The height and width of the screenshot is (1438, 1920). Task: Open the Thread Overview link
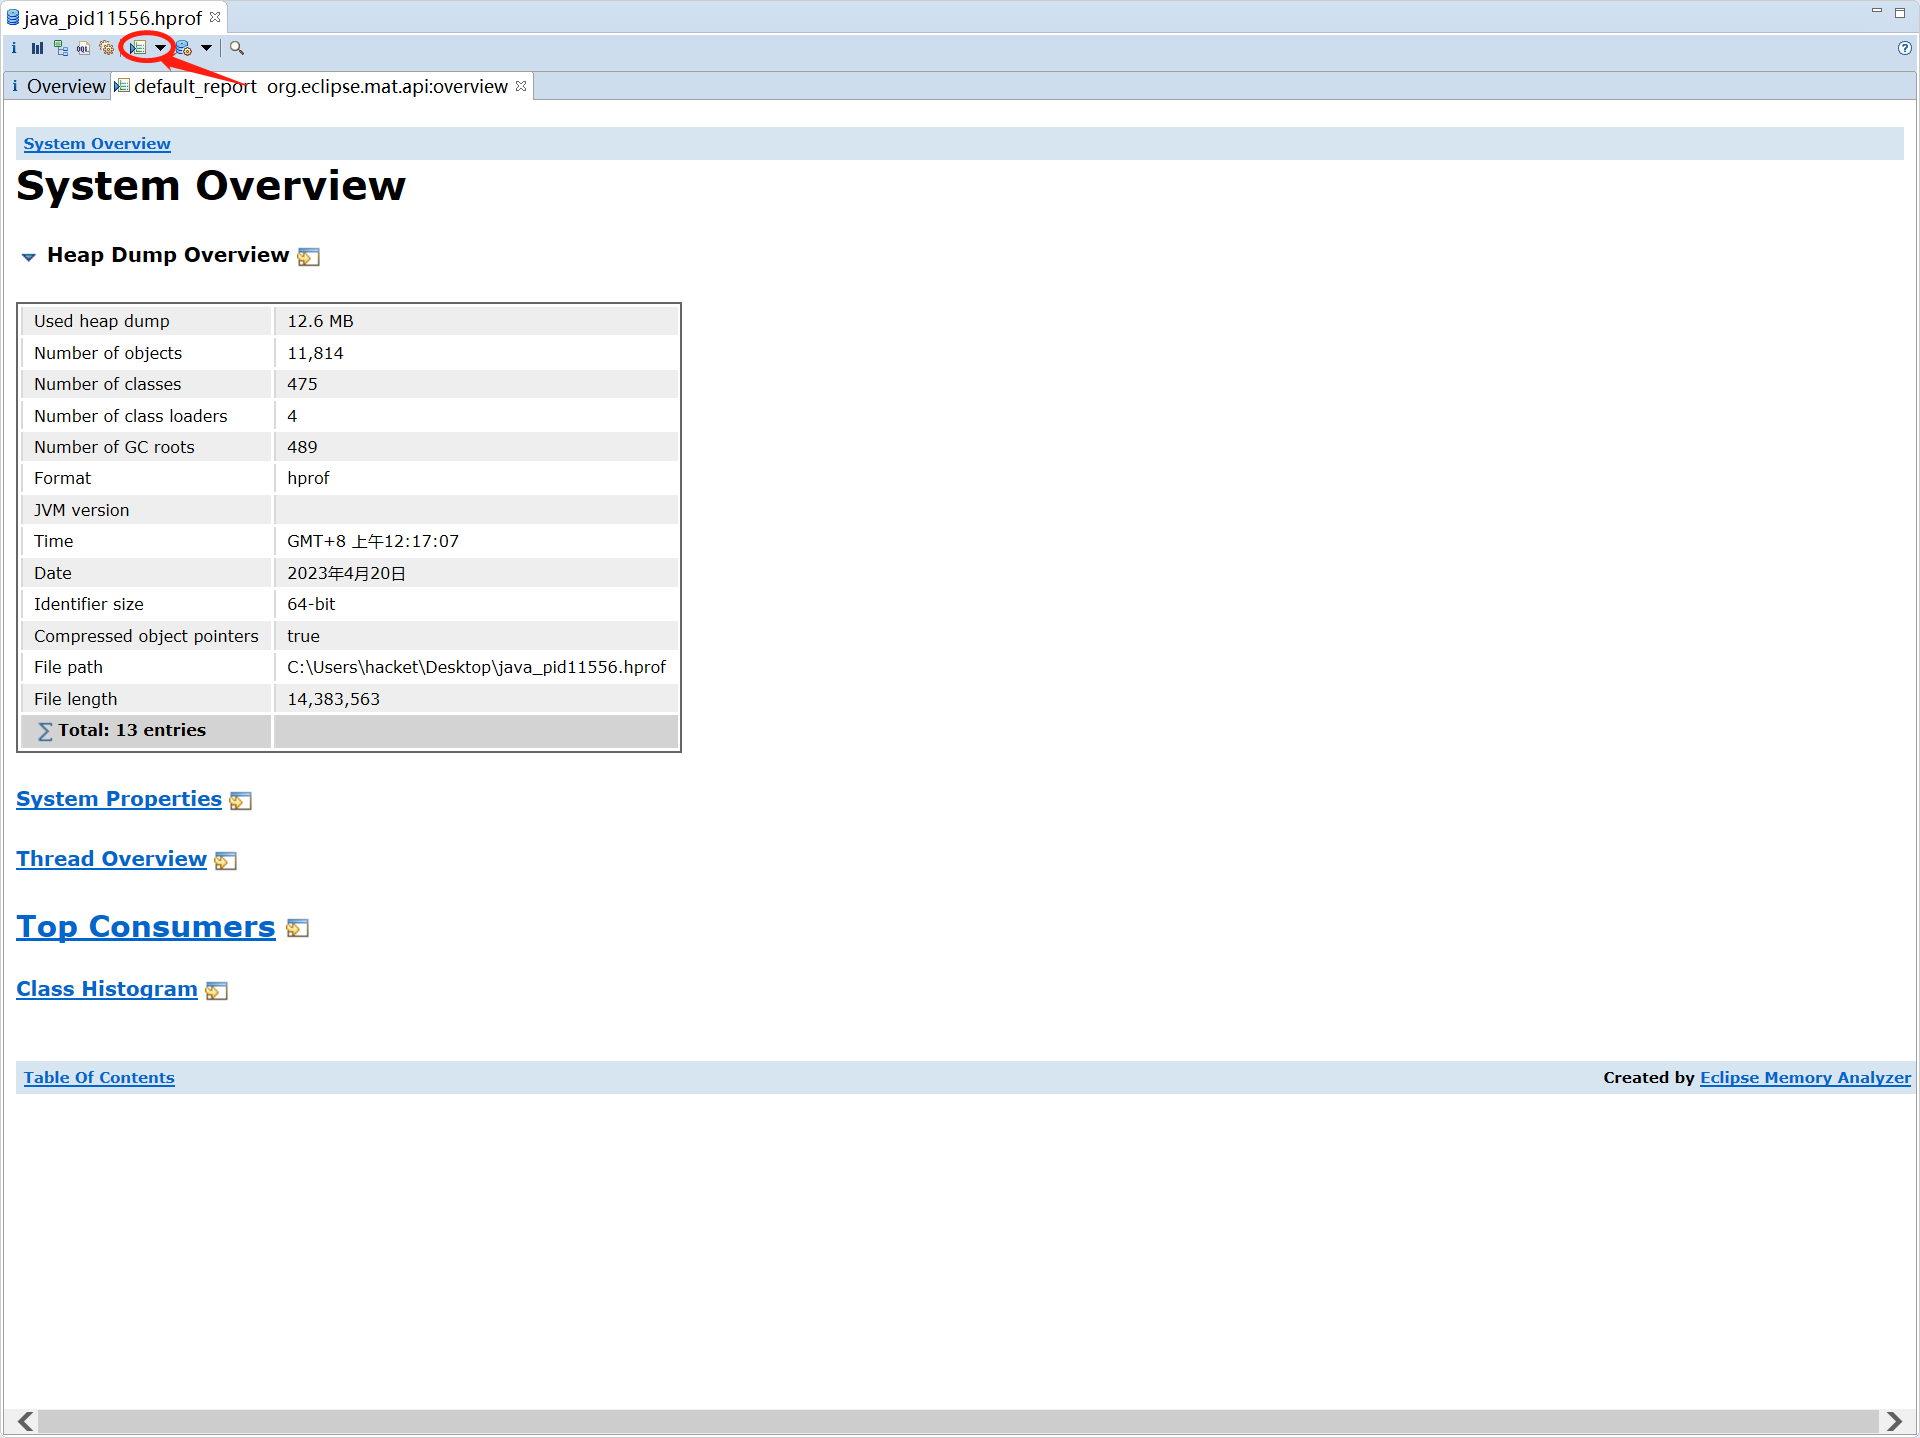(x=111, y=859)
